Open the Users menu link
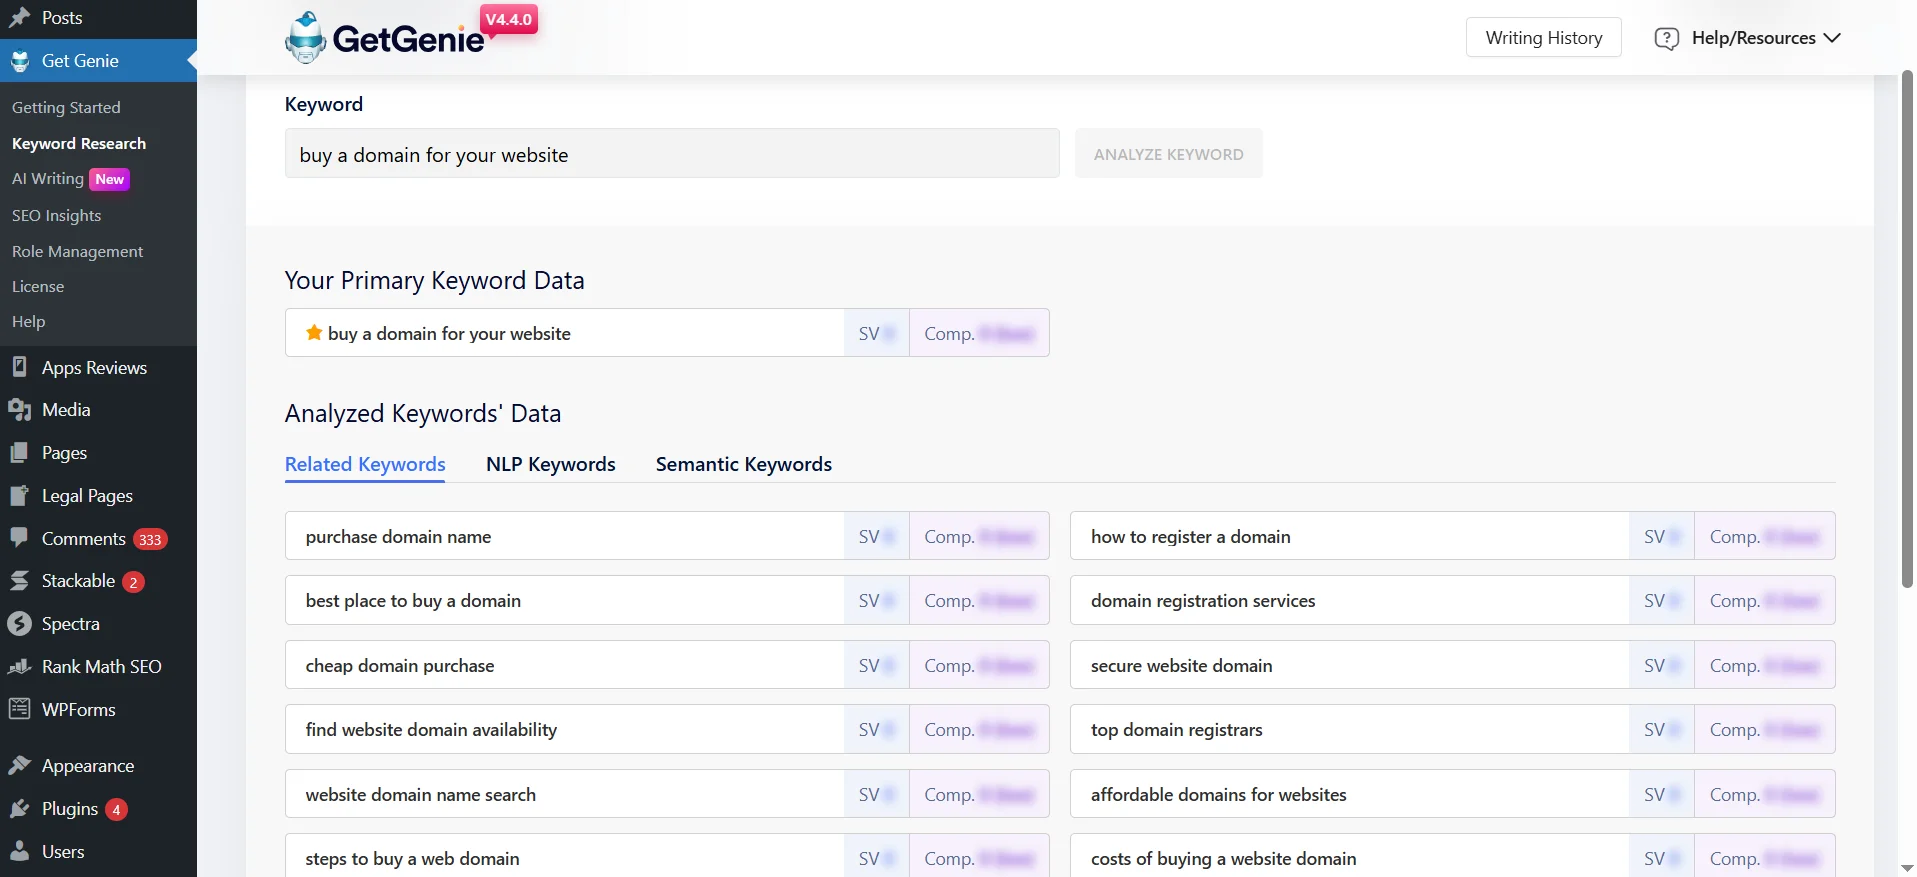This screenshot has height=877, width=1917. click(63, 852)
